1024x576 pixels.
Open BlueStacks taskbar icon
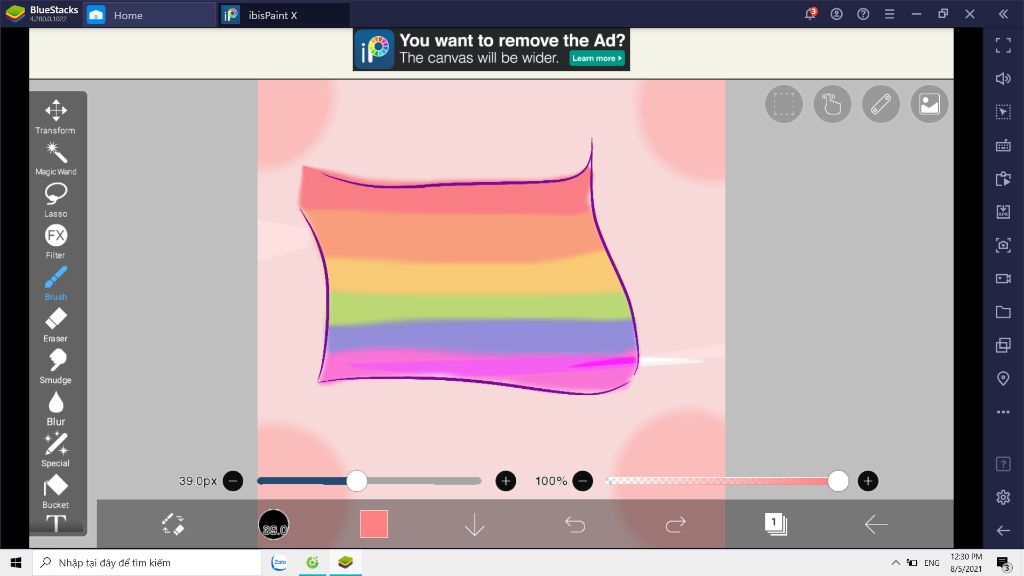[x=345, y=562]
